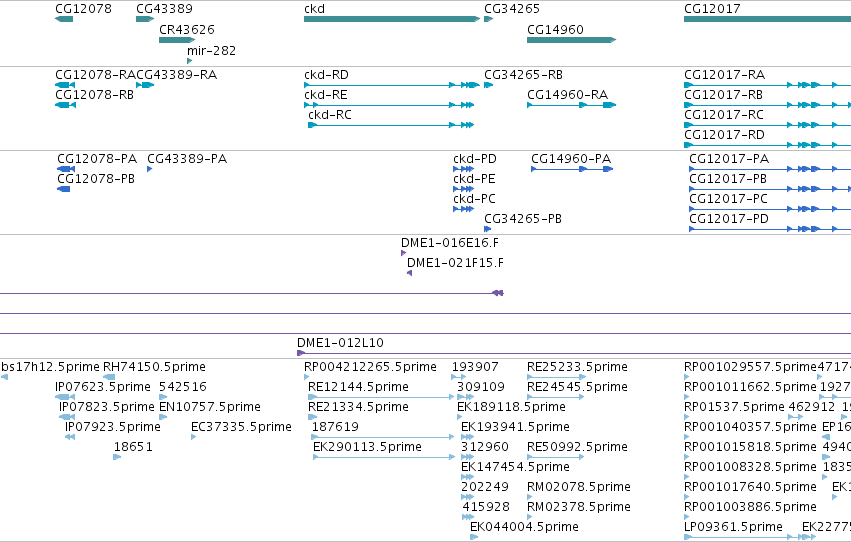Select the ckd gene bar

click(392, 19)
